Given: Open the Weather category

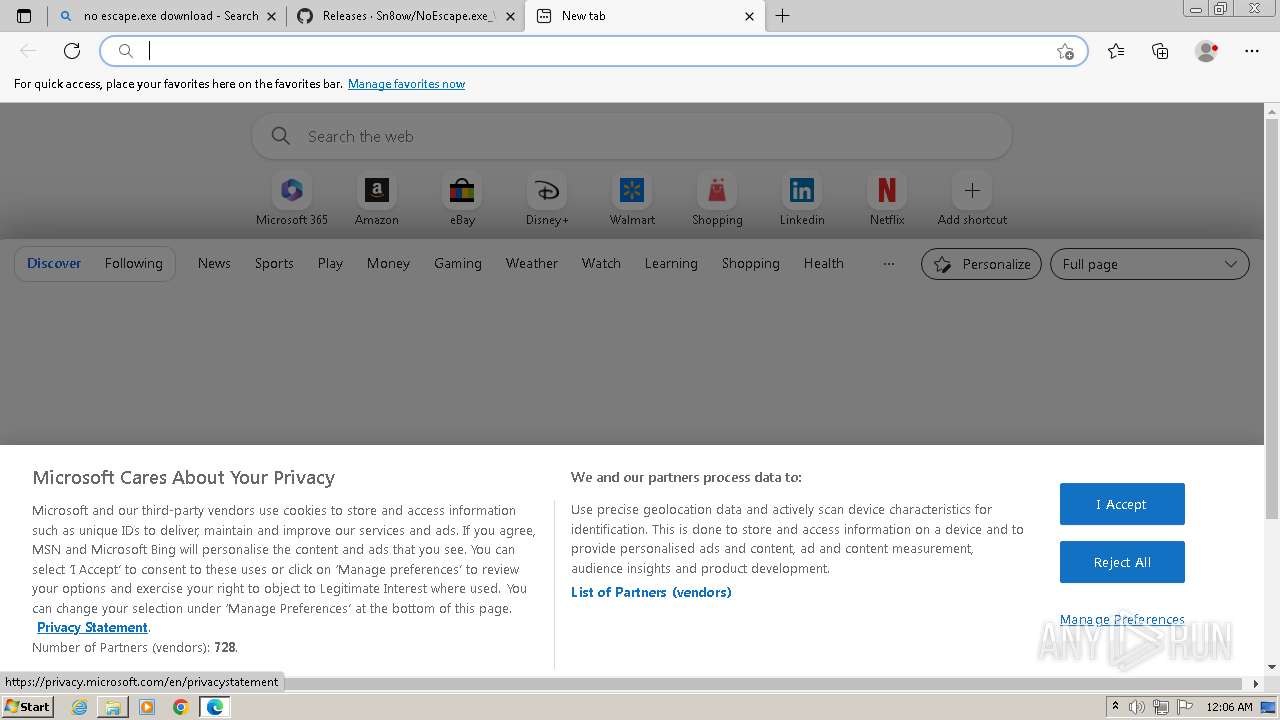Looking at the screenshot, I should (x=532, y=264).
